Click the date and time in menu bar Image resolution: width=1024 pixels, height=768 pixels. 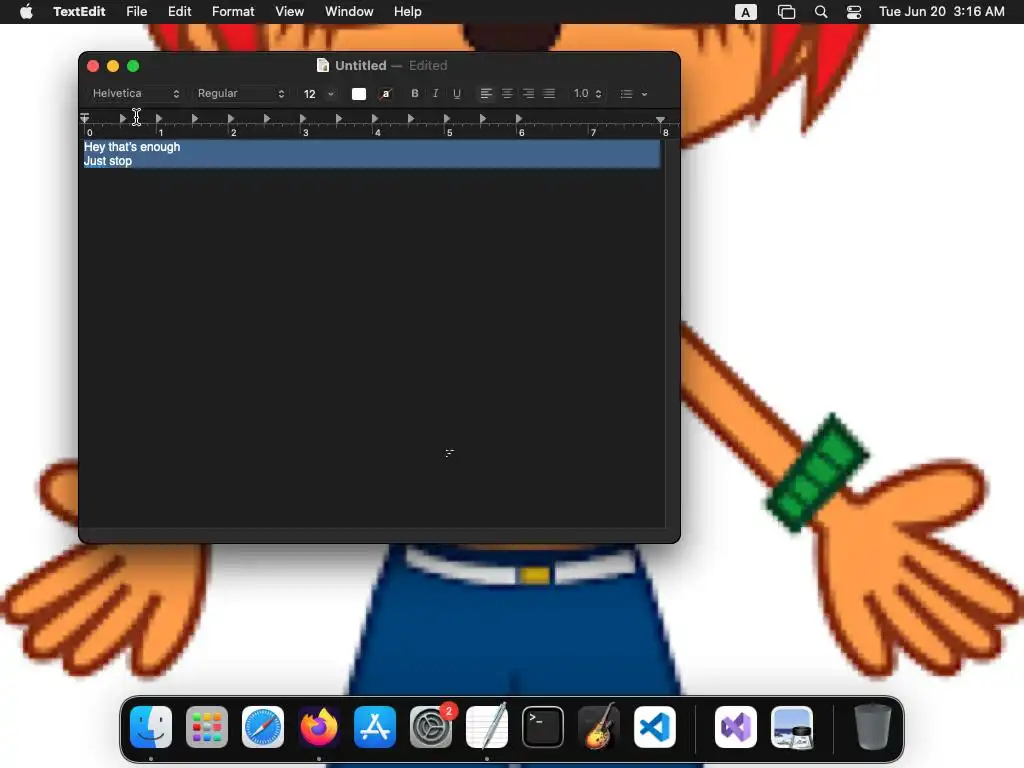pos(942,12)
